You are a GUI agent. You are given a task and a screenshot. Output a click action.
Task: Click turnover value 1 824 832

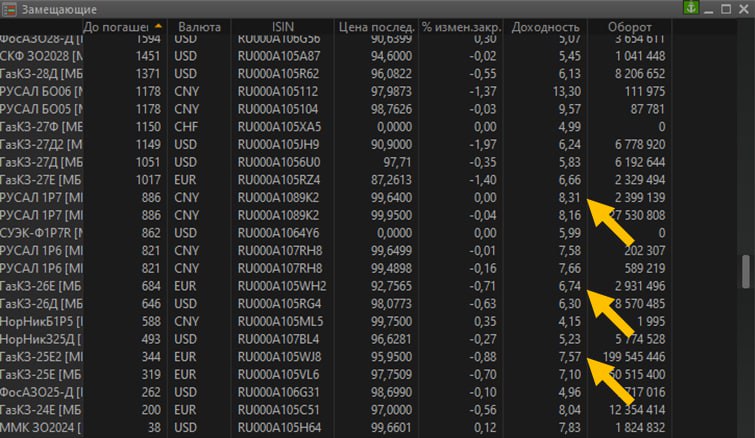coord(640,428)
